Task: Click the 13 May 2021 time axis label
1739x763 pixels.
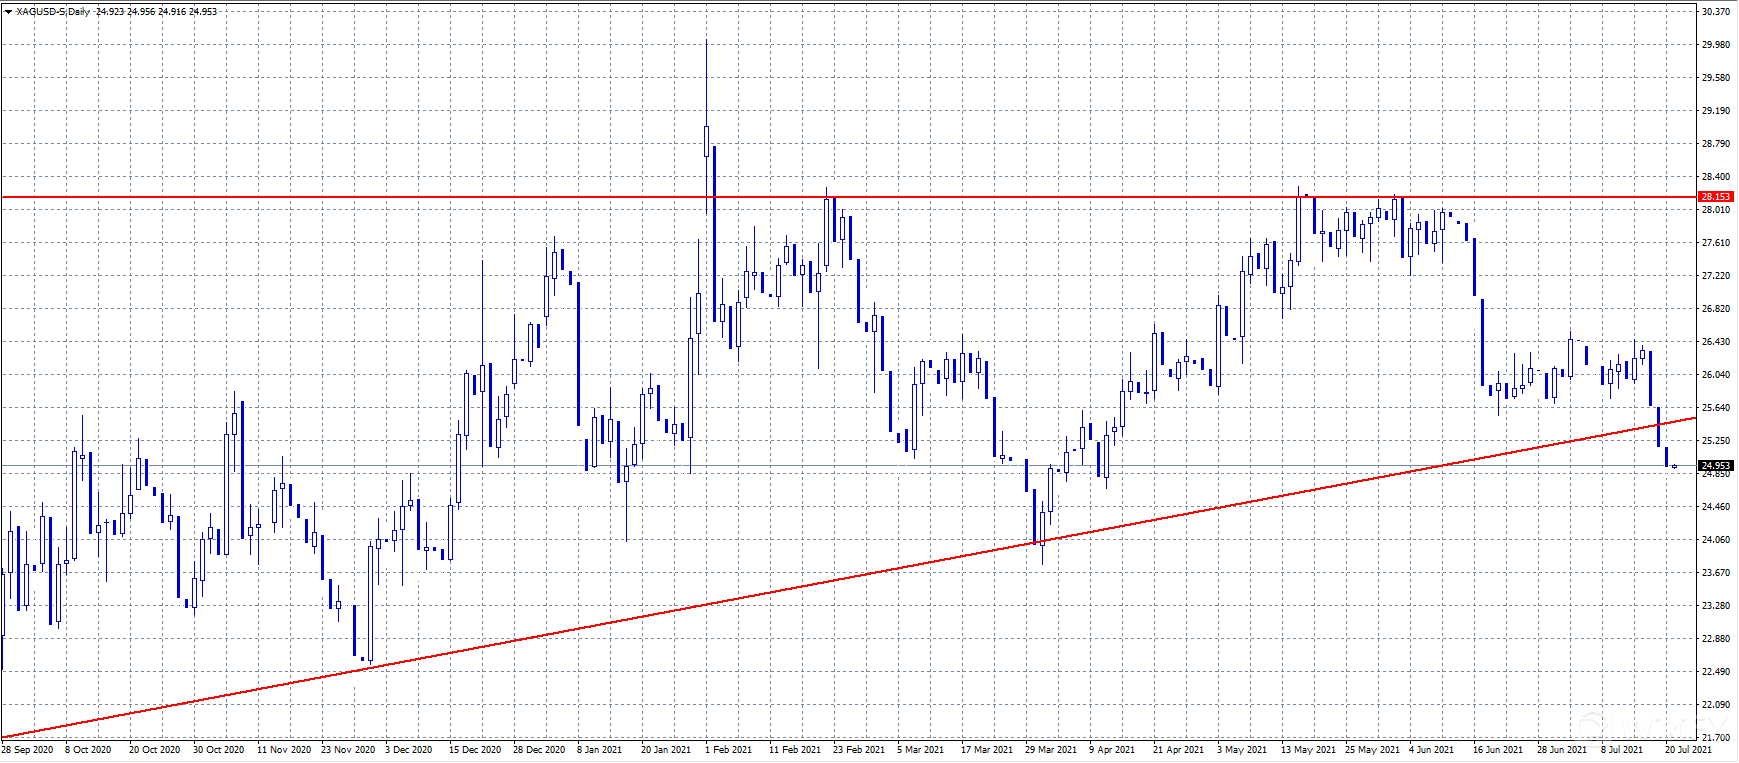Action: (1309, 750)
